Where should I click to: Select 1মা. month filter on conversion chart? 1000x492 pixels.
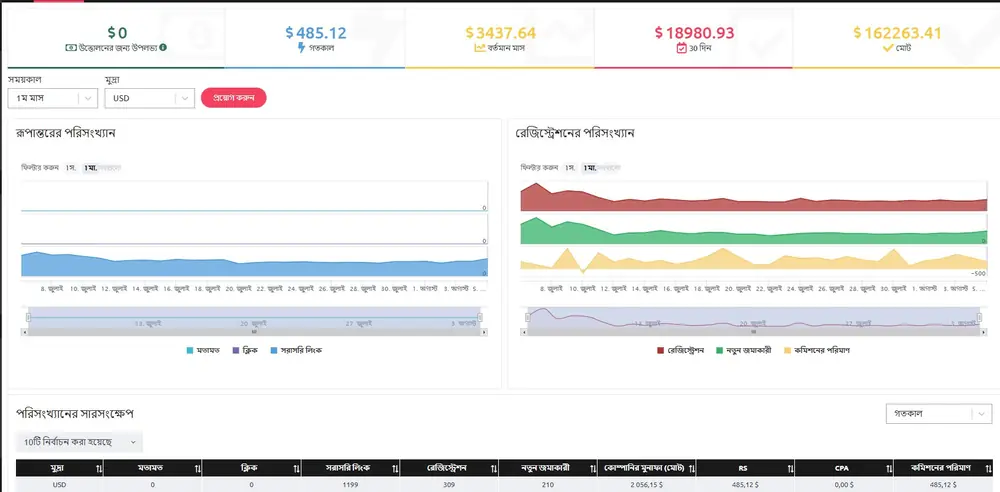[x=89, y=168]
